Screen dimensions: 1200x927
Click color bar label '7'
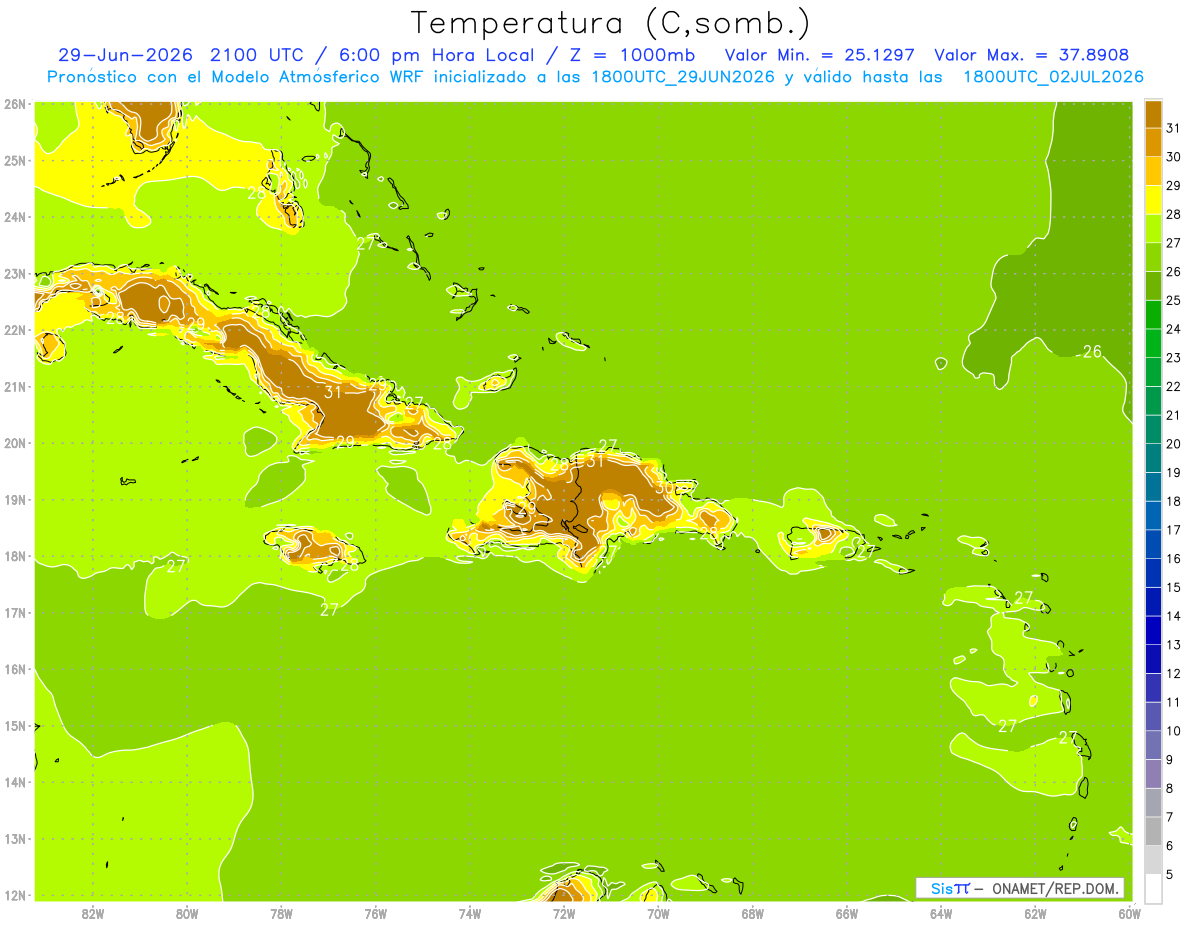pos(1169,817)
